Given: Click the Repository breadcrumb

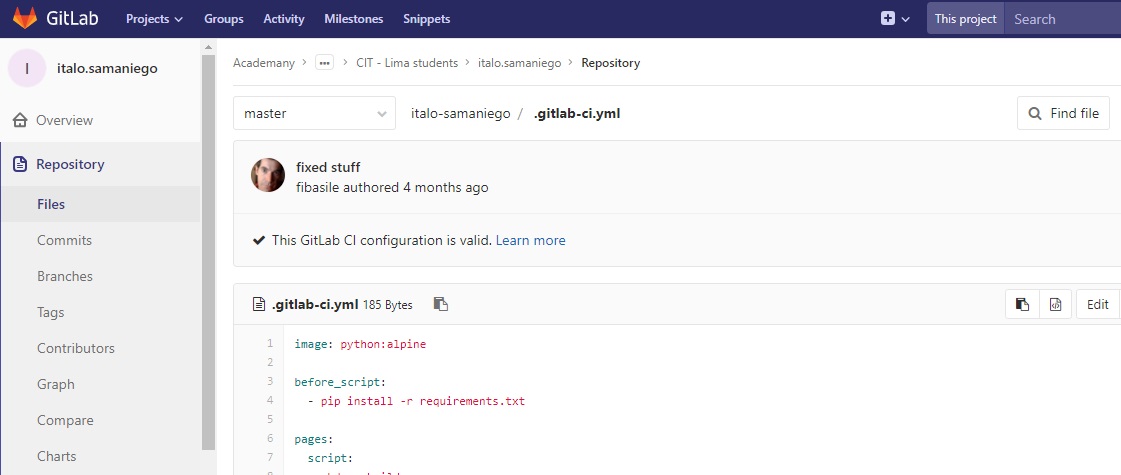Looking at the screenshot, I should [x=611, y=63].
